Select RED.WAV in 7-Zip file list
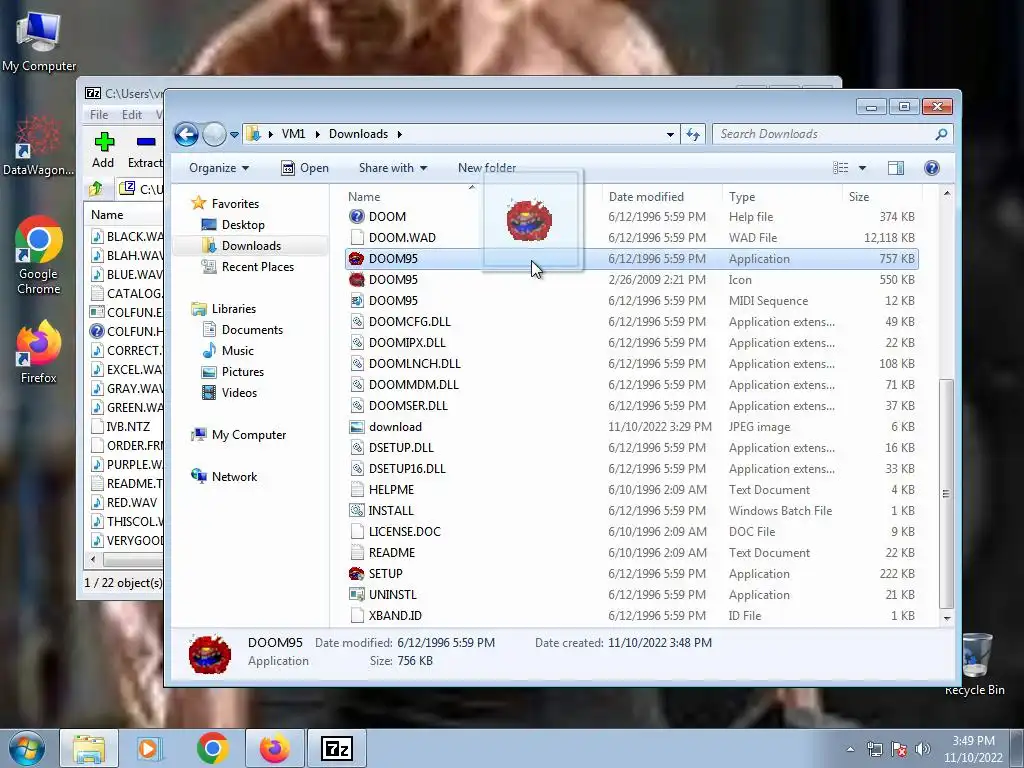This screenshot has width=1024, height=768. point(131,503)
